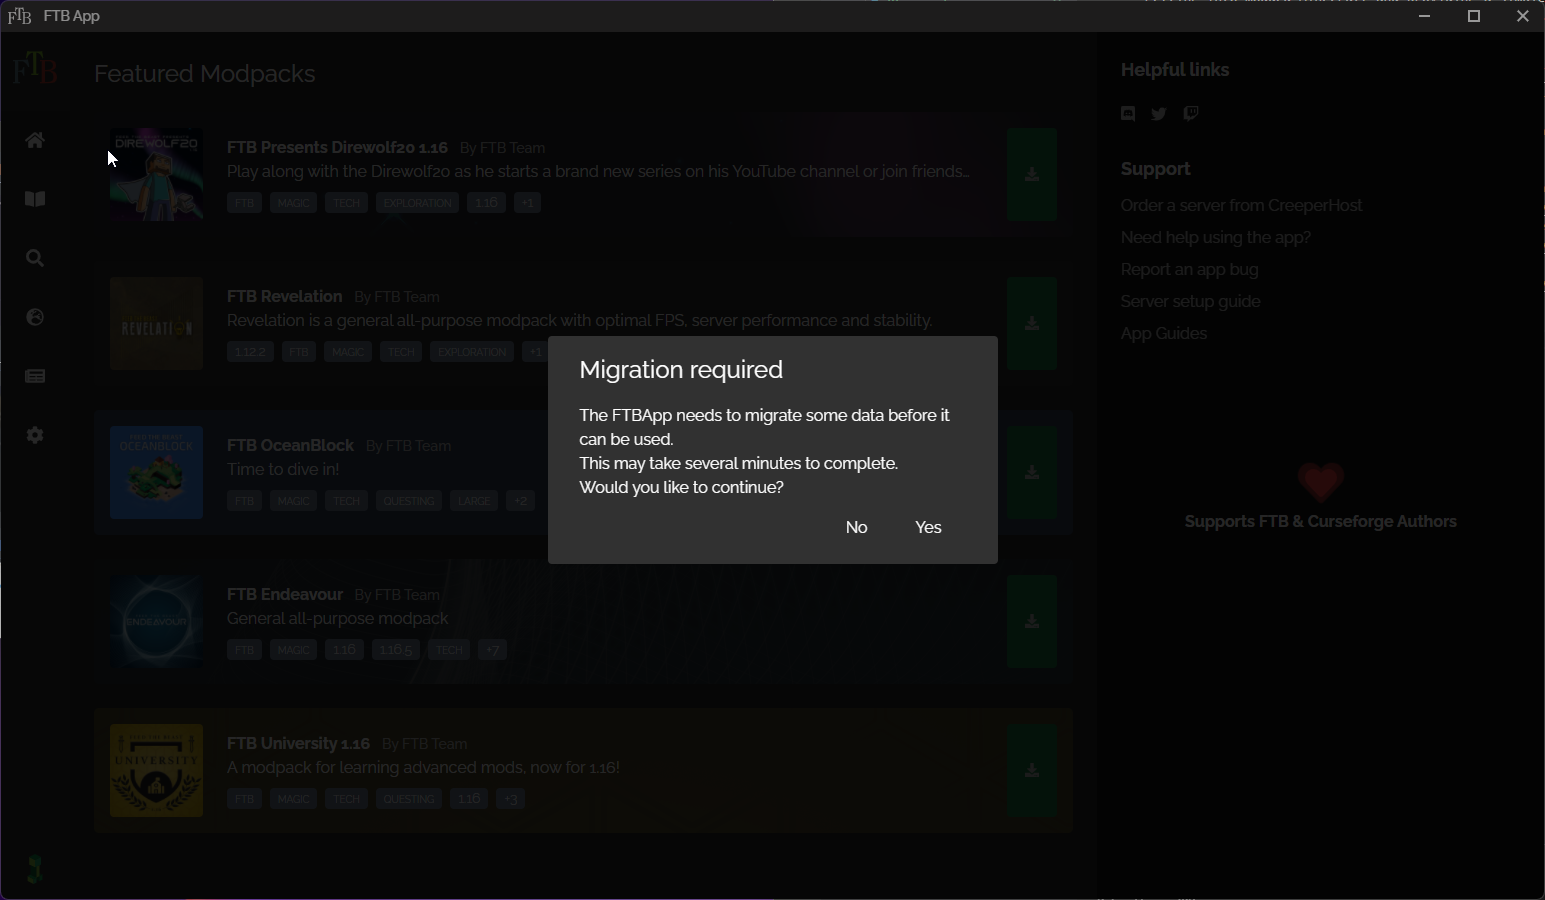Expand the +3 tags on FTB University
The image size is (1545, 900).
coord(511,799)
